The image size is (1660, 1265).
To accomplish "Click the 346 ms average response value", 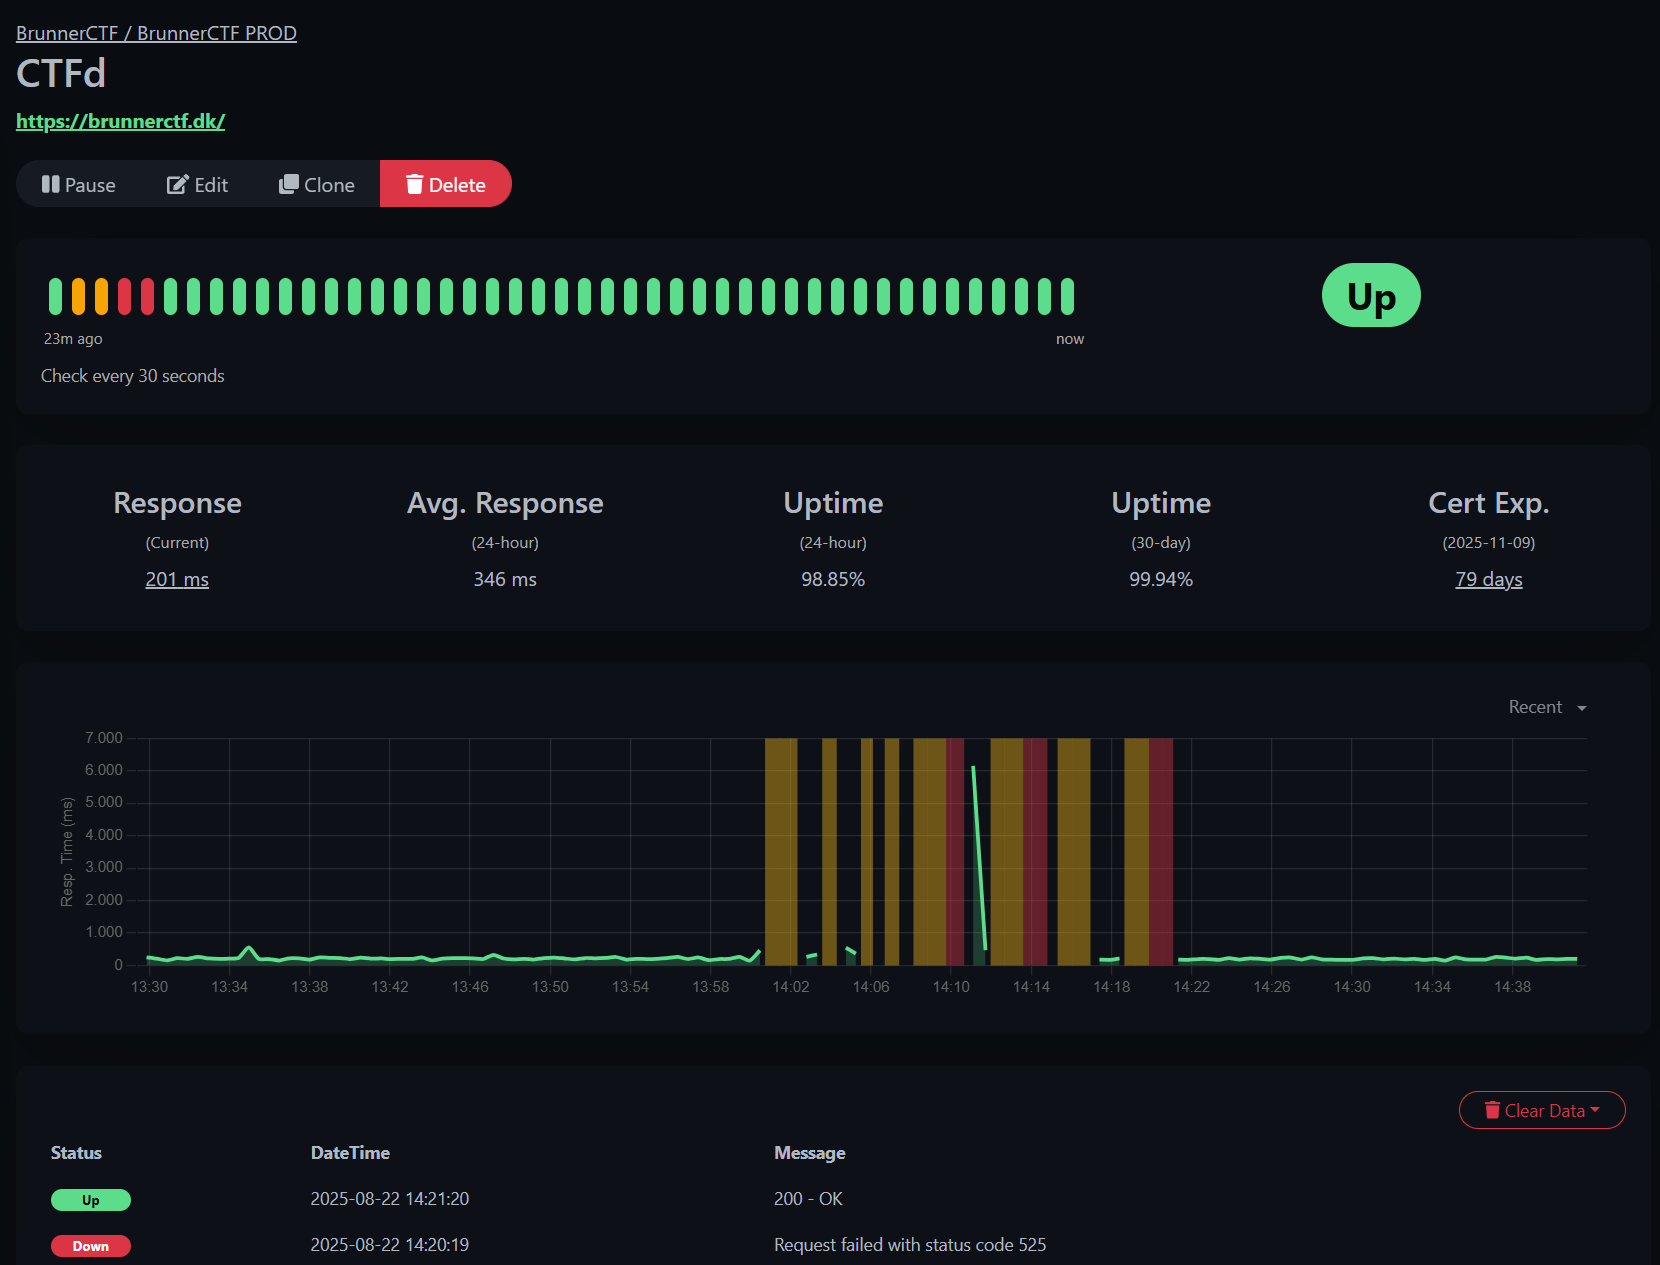I will coord(505,579).
